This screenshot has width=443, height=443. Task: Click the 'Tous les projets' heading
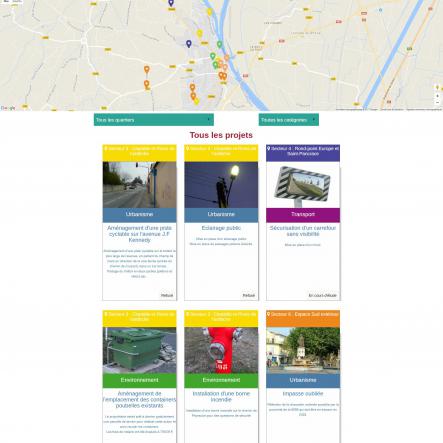coord(221,135)
